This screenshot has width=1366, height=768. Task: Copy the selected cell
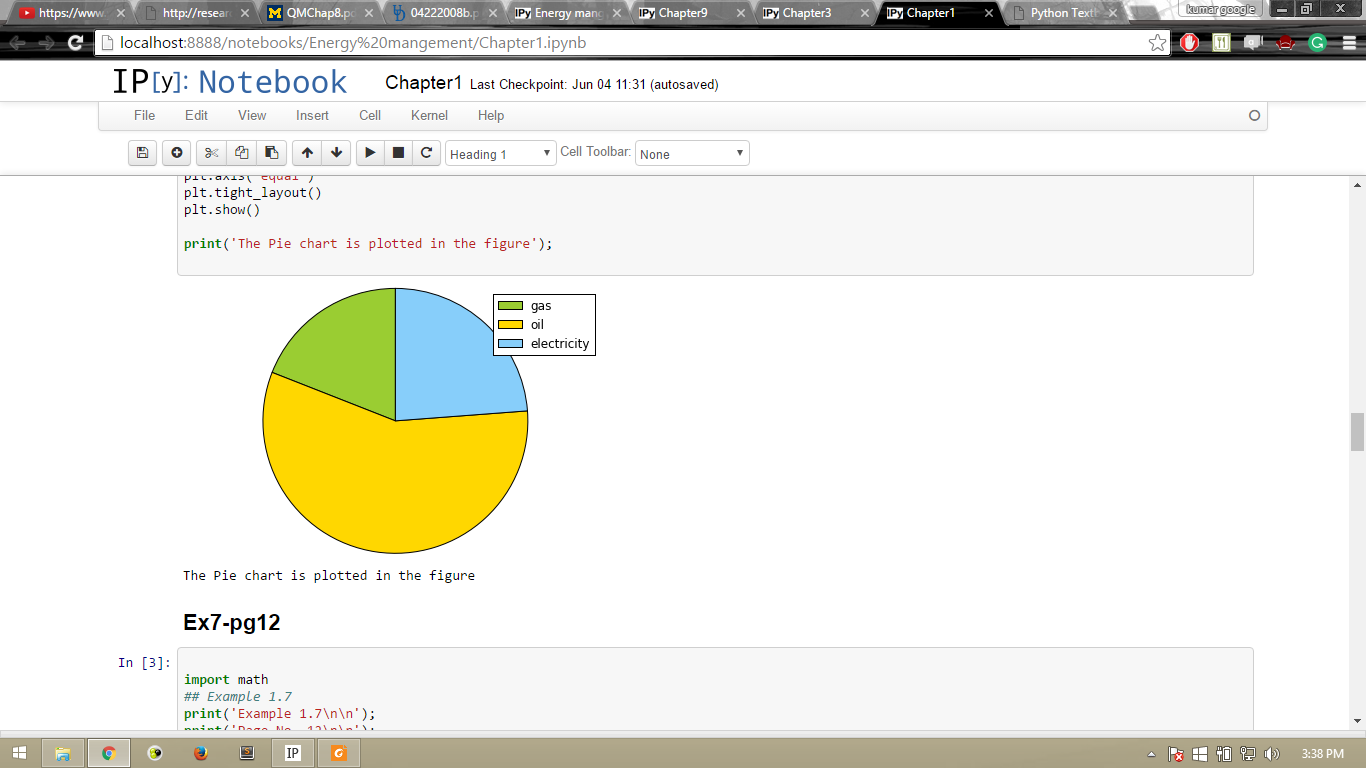point(241,153)
